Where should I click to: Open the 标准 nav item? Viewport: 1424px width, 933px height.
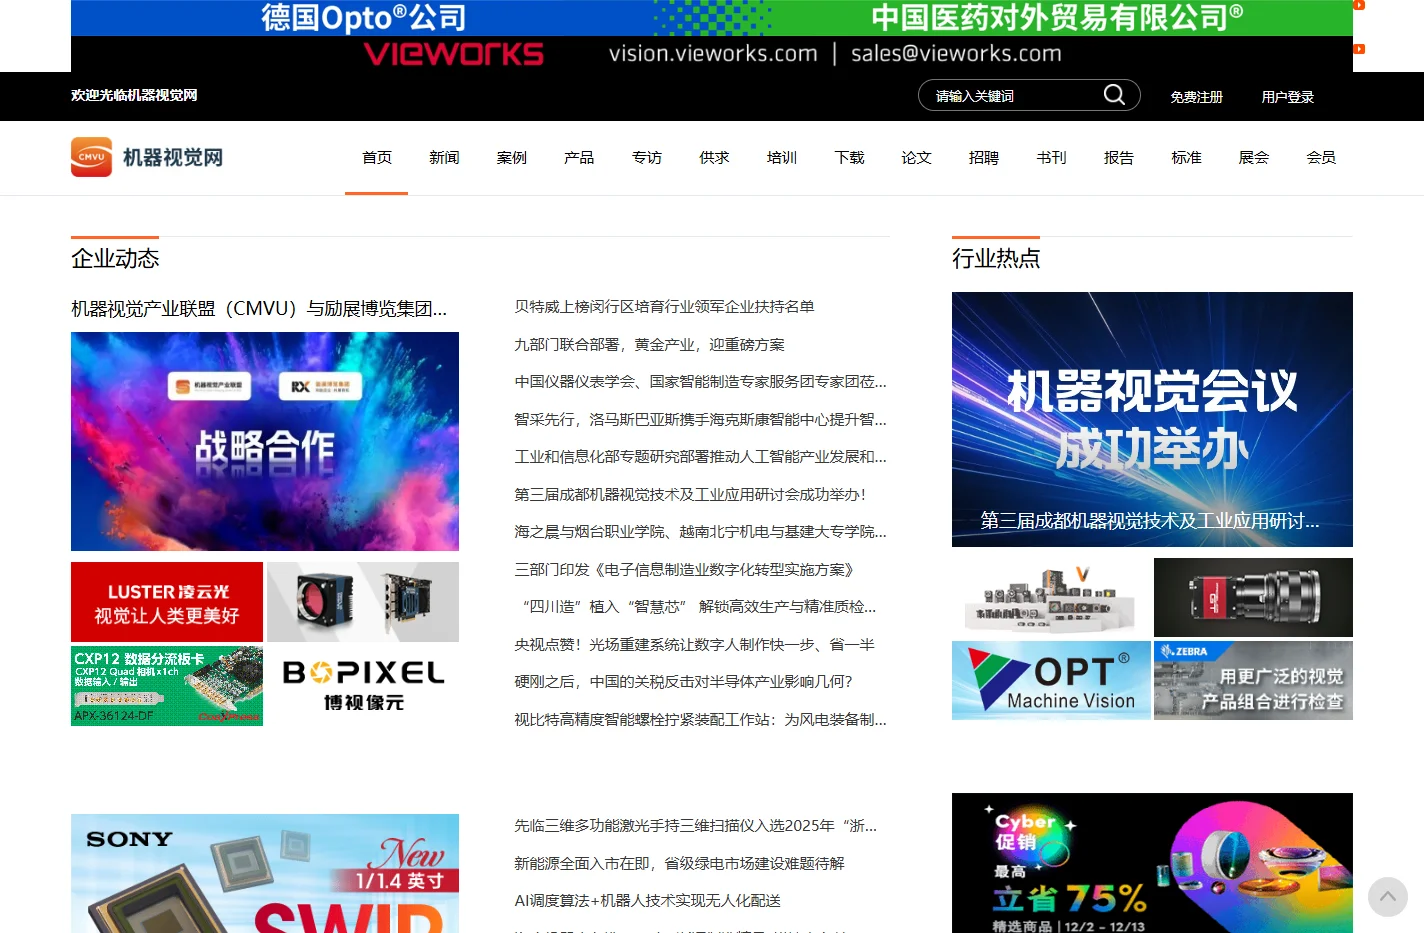tap(1186, 158)
